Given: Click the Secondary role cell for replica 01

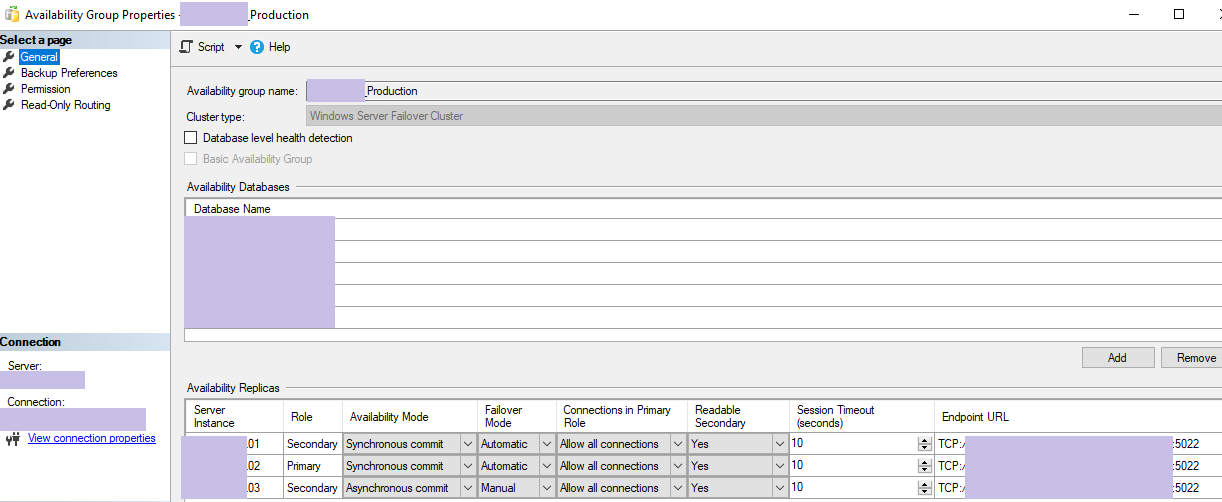Looking at the screenshot, I should [312, 444].
